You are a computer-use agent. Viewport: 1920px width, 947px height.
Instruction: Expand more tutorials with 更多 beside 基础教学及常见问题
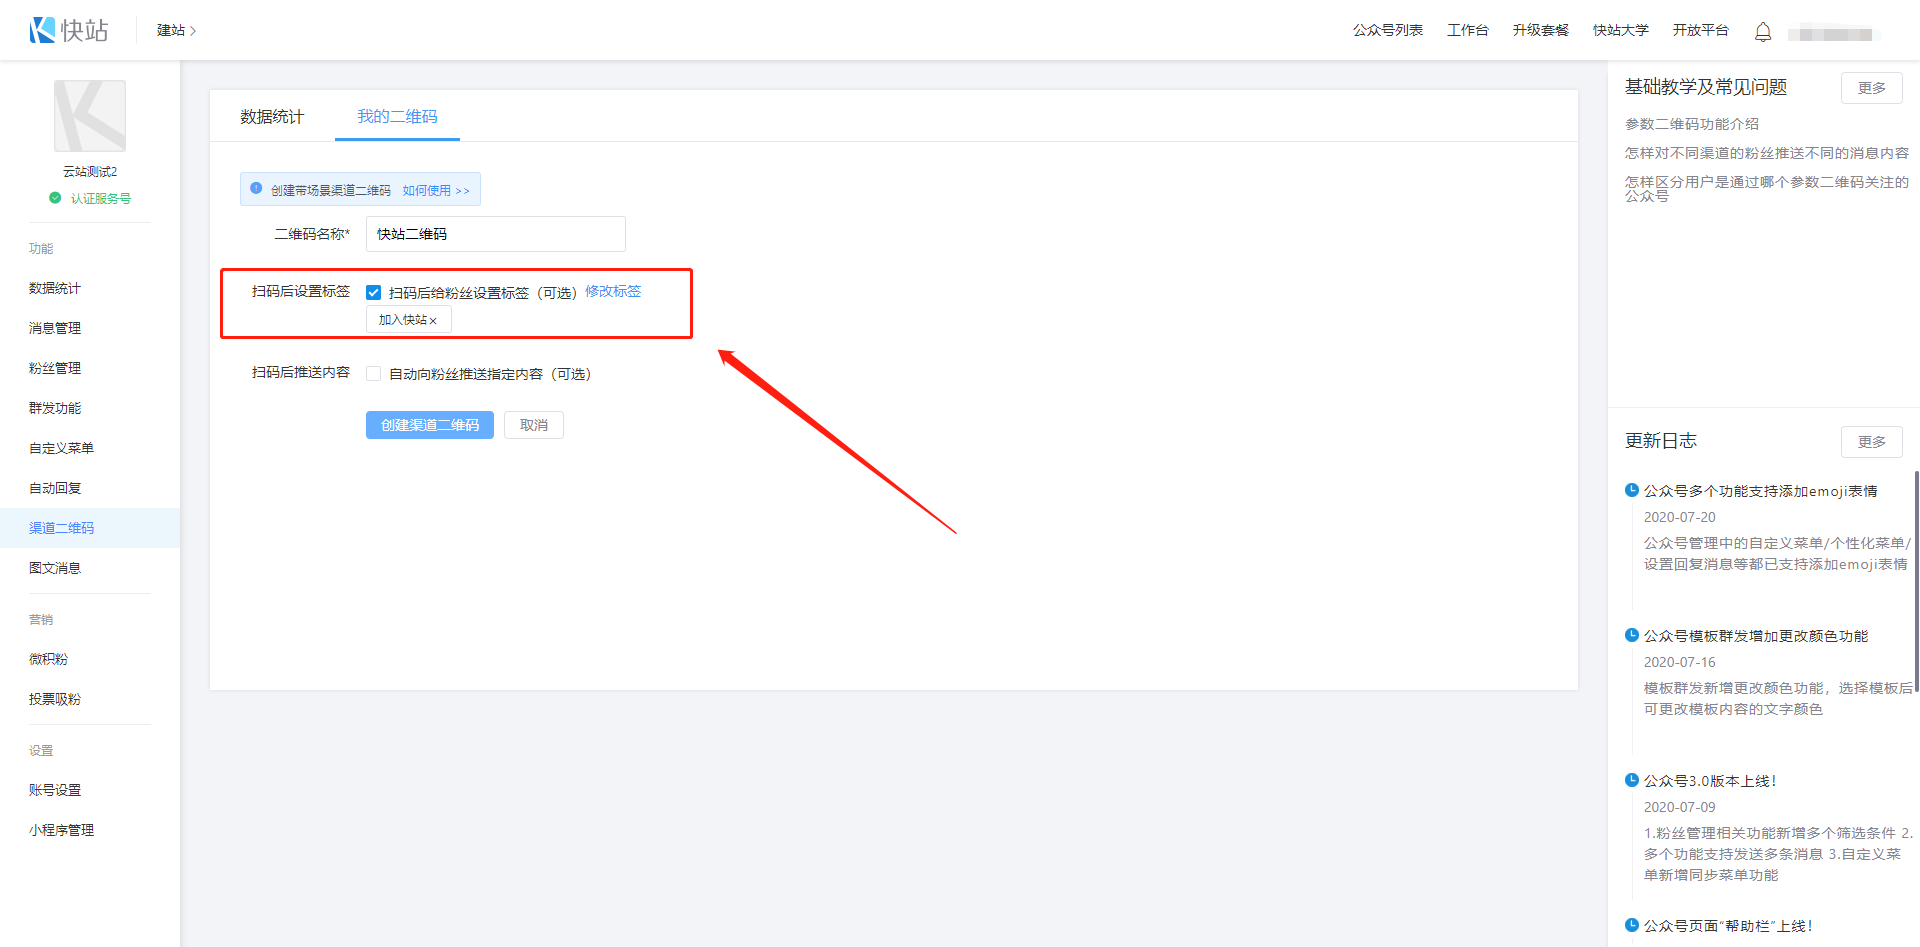pos(1871,88)
